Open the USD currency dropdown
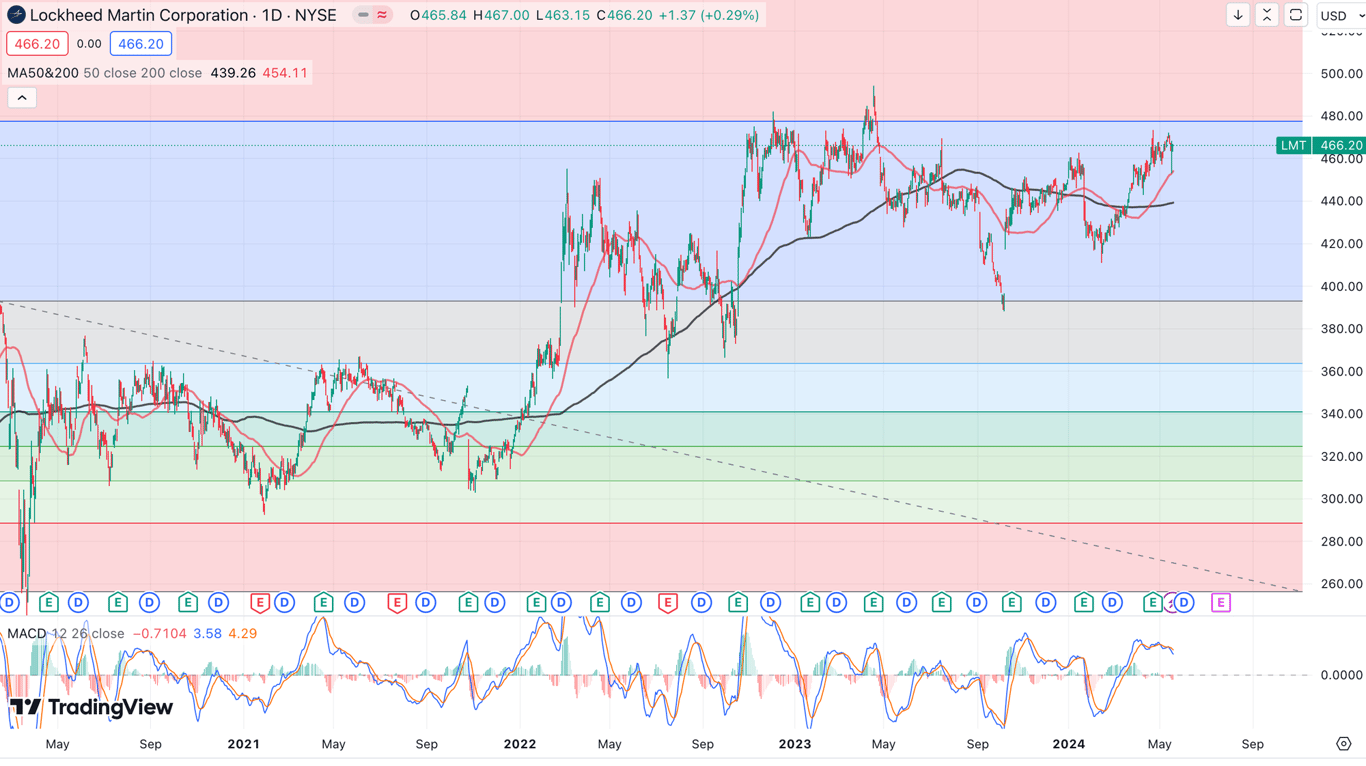The image size is (1366, 766). coord(1341,15)
